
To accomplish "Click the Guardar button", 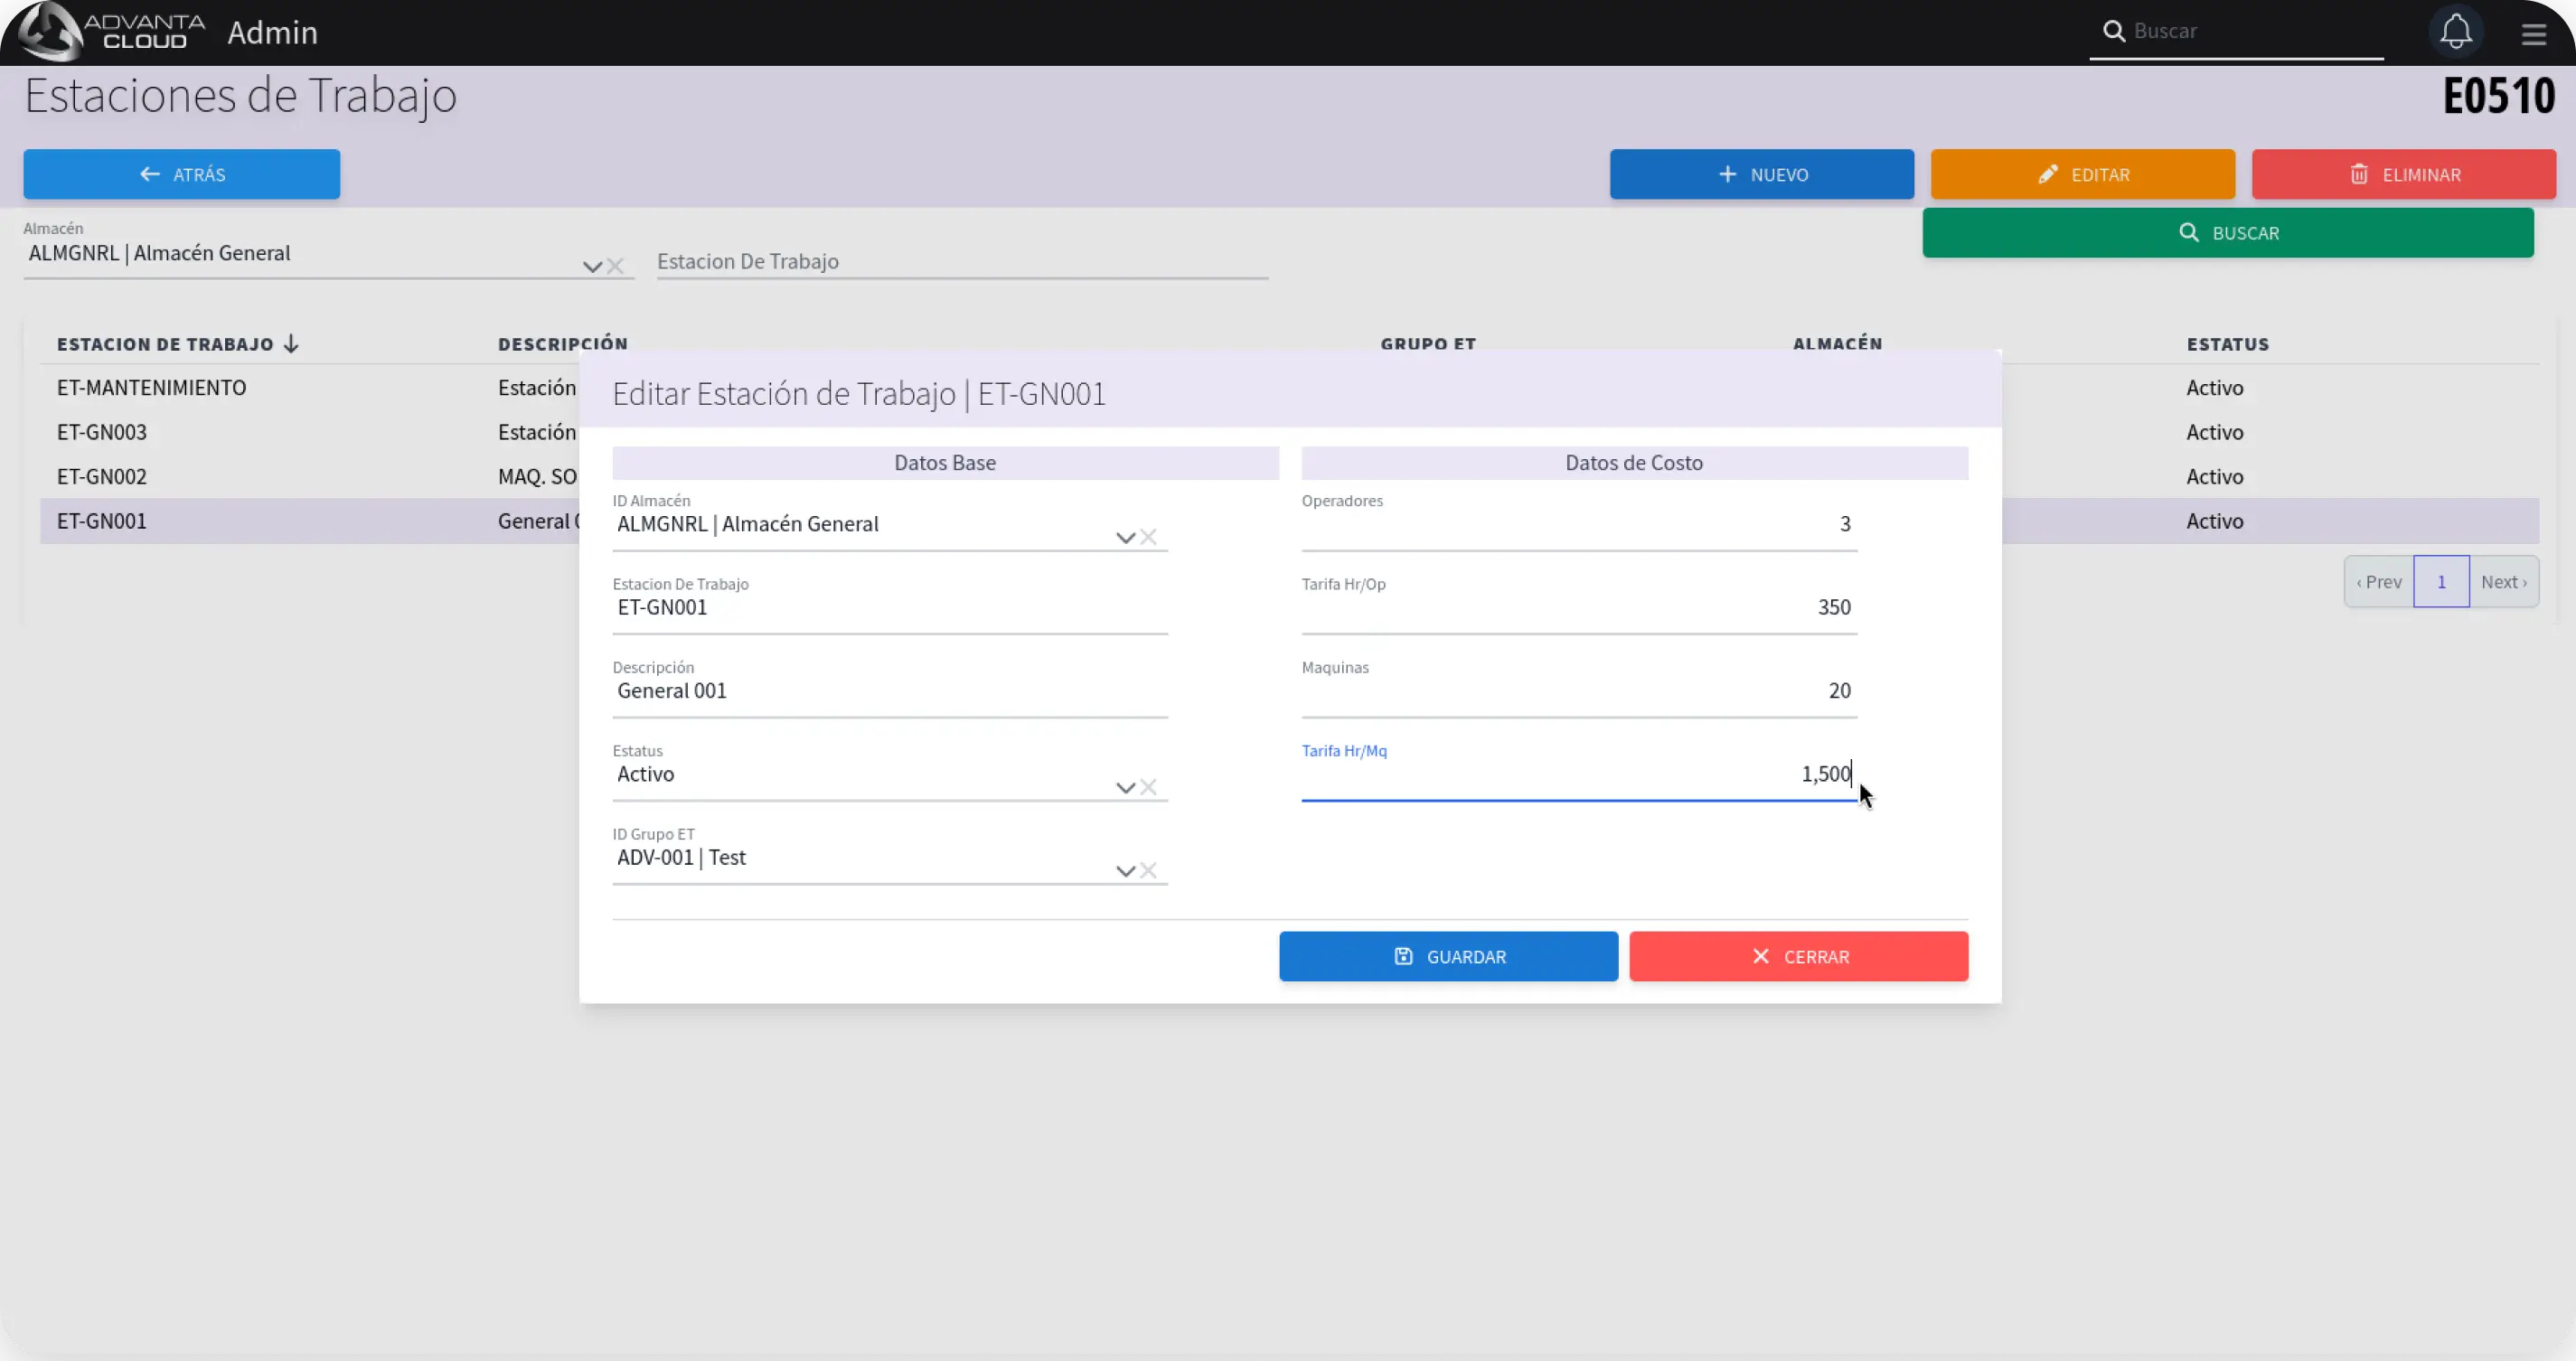I will point(1448,956).
